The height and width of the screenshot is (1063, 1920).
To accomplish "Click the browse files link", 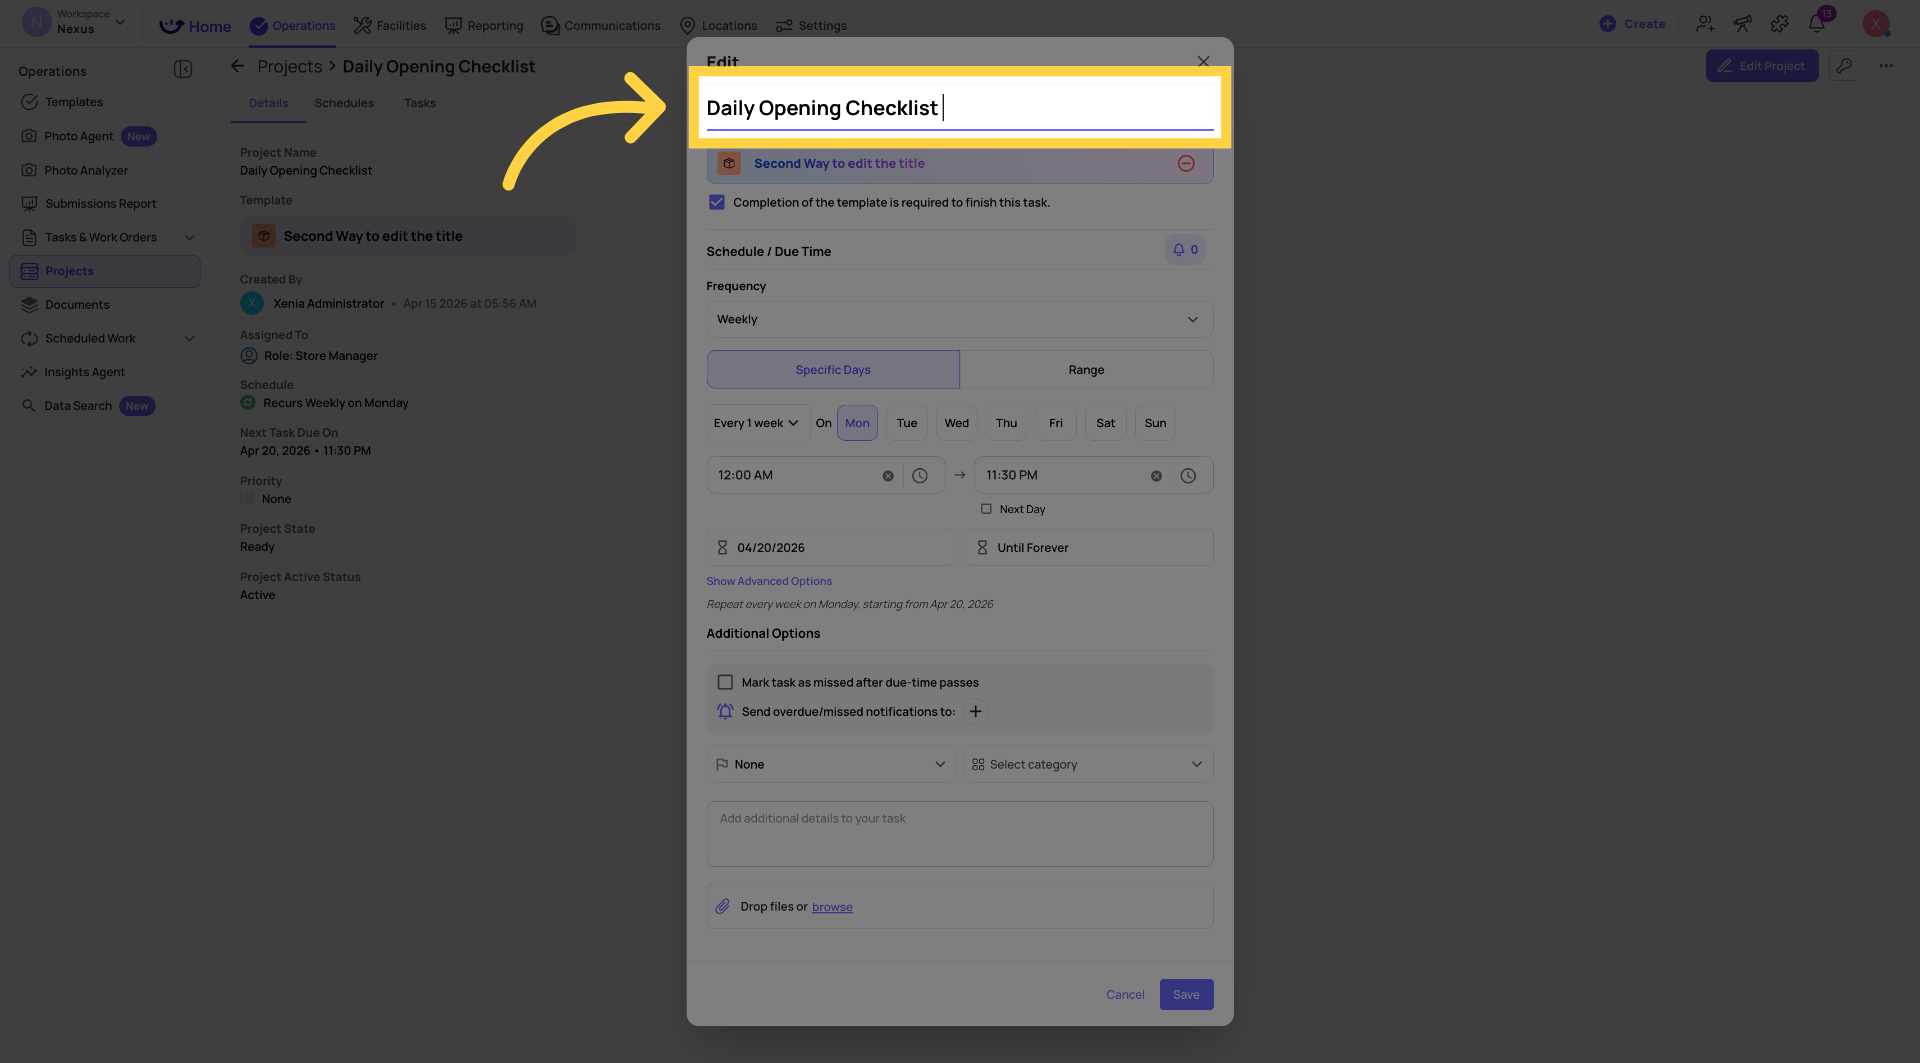I will pos(832,907).
